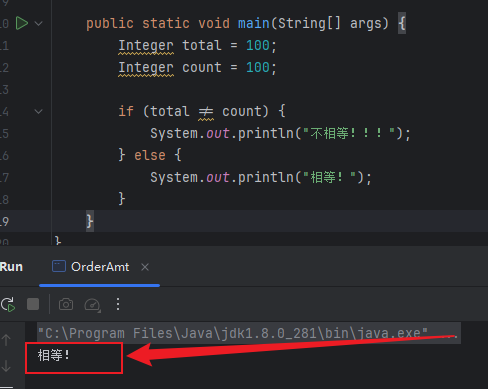Take a thread dump using the camera icon

coord(66,304)
